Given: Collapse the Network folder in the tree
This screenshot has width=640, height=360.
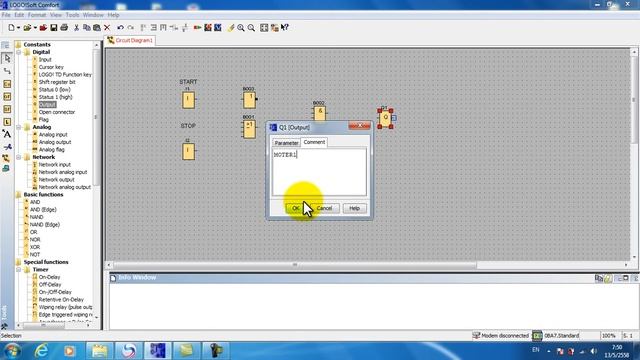Looking at the screenshot, I should tap(18, 157).
